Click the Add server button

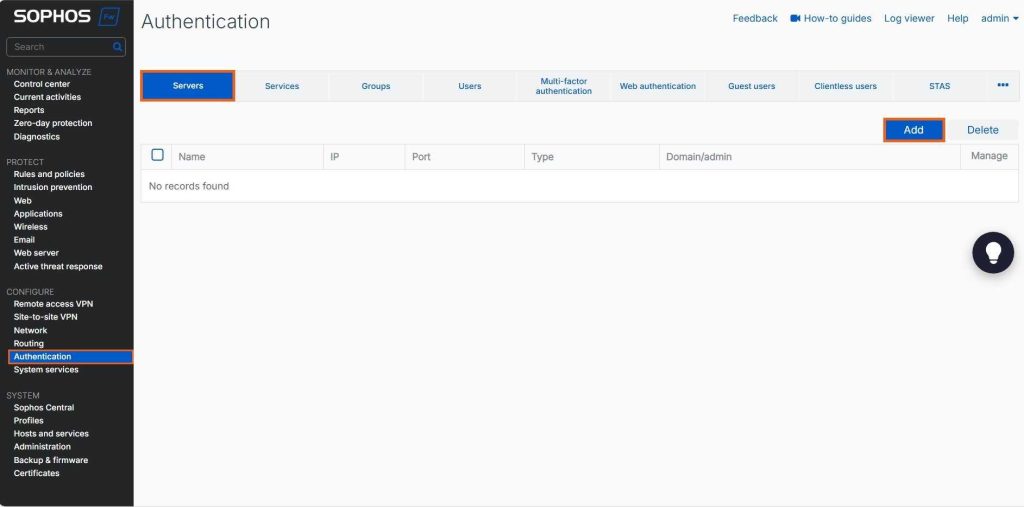pyautogui.click(x=914, y=130)
